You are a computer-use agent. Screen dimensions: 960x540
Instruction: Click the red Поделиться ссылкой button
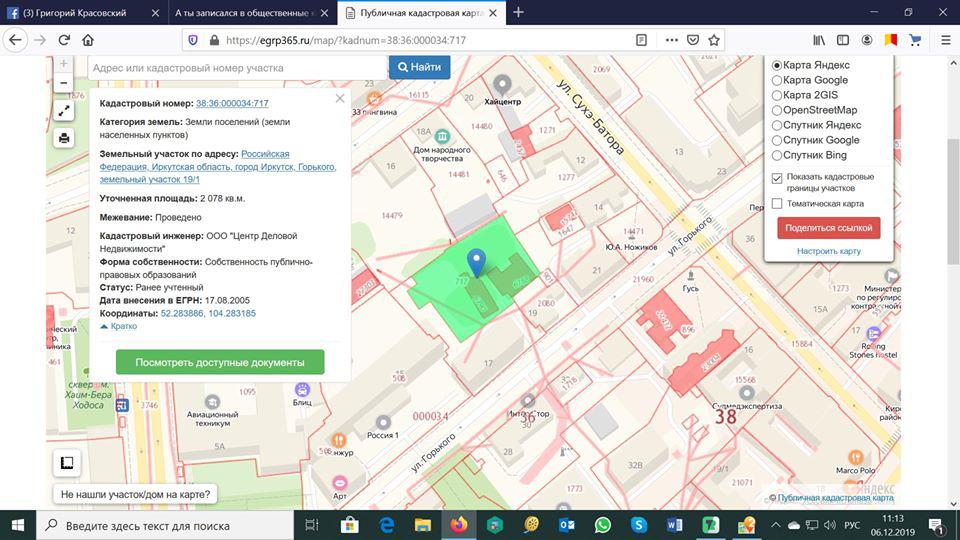coord(828,228)
